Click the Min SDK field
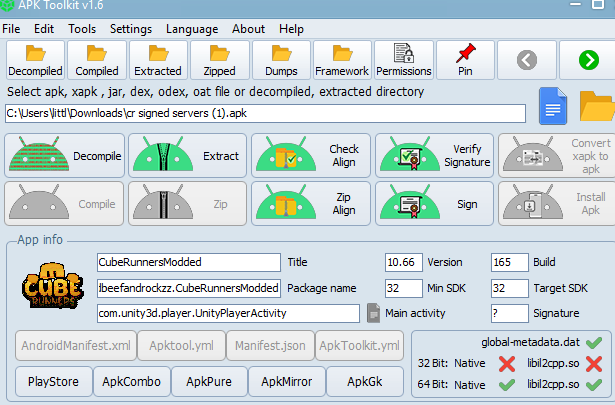 click(404, 288)
